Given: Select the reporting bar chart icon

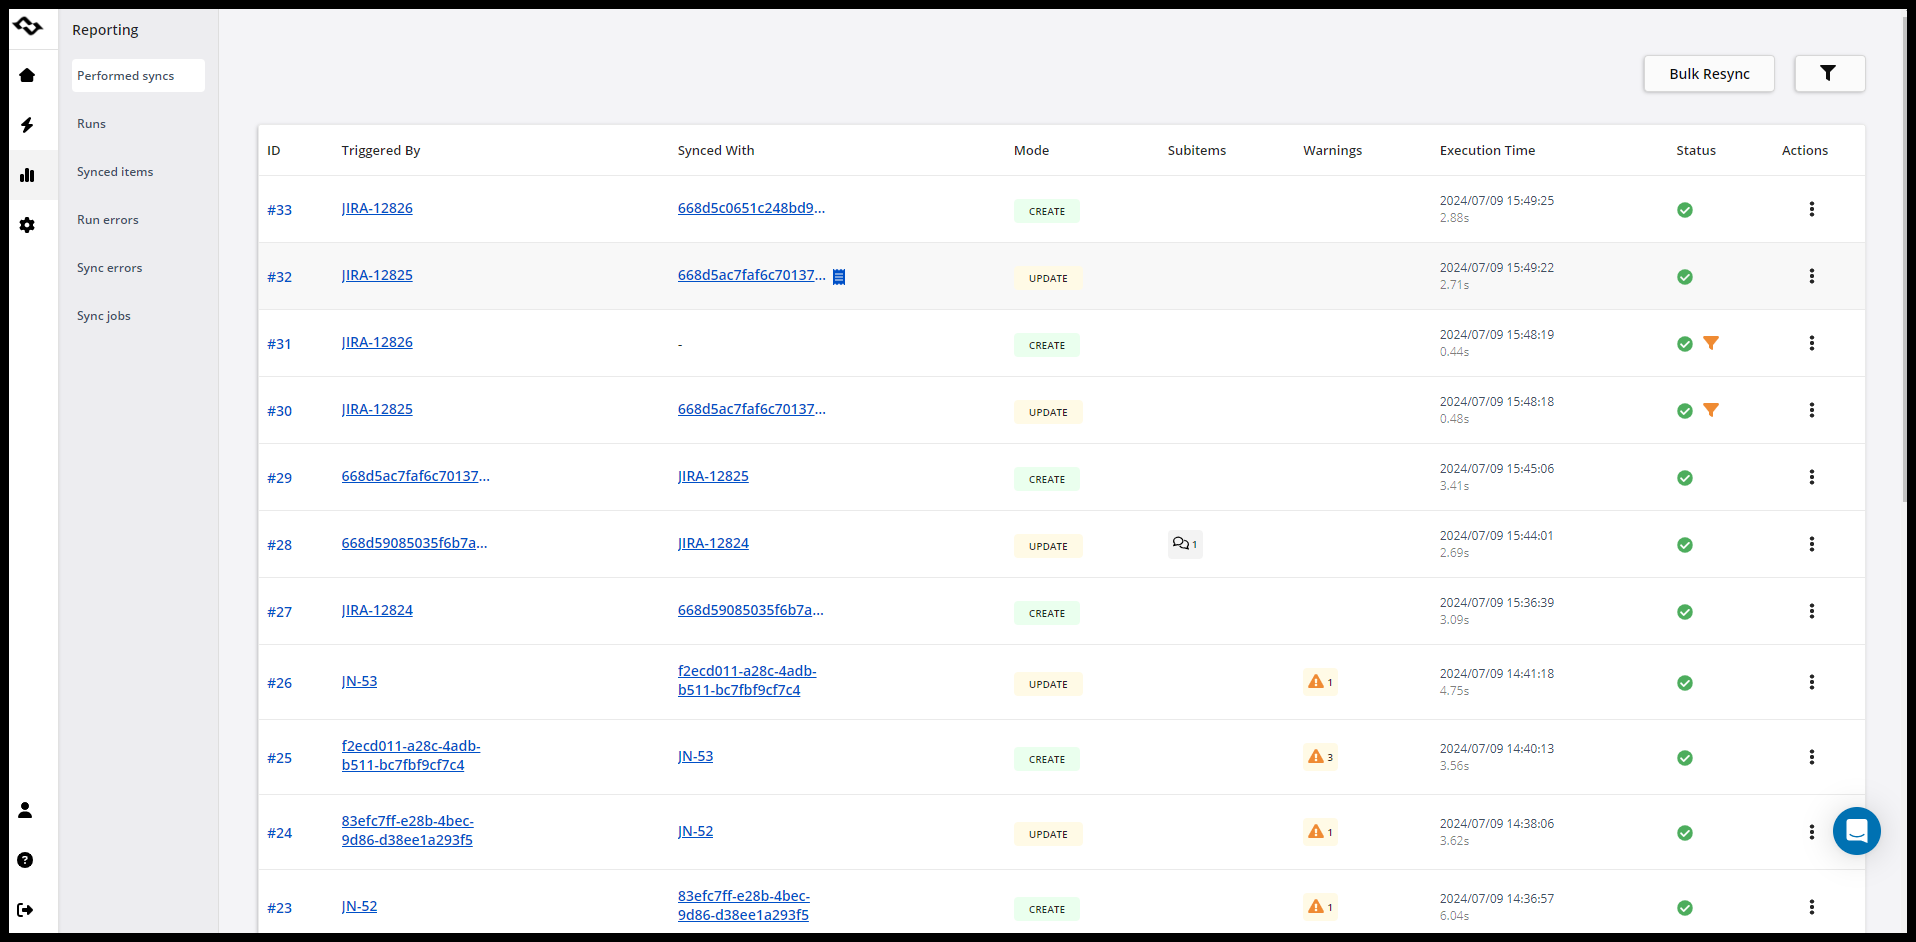Looking at the screenshot, I should (x=27, y=175).
